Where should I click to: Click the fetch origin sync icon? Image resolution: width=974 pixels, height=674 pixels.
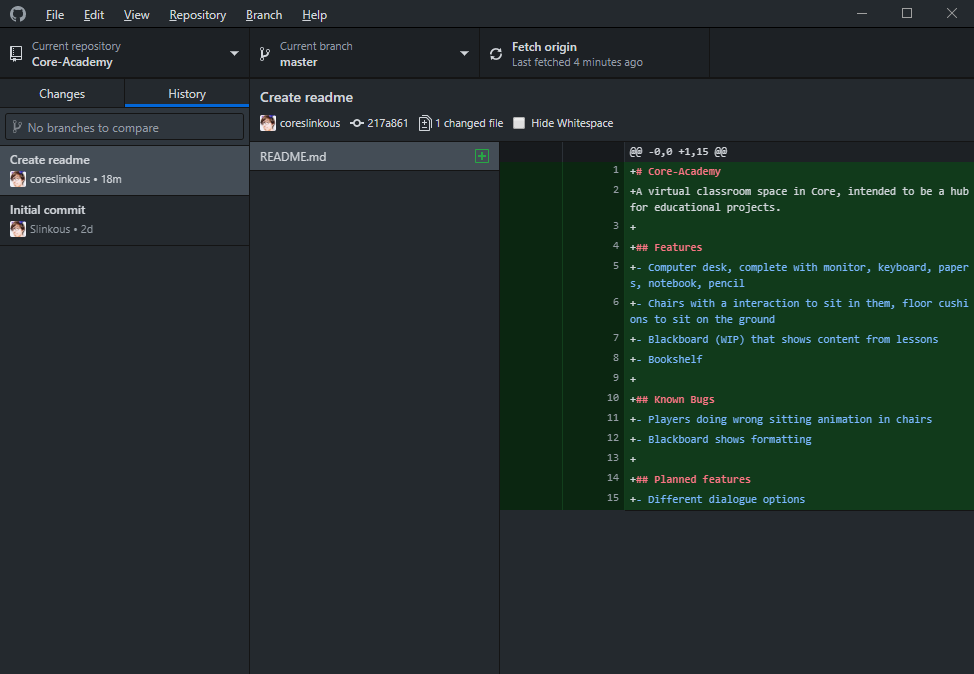[x=496, y=55]
